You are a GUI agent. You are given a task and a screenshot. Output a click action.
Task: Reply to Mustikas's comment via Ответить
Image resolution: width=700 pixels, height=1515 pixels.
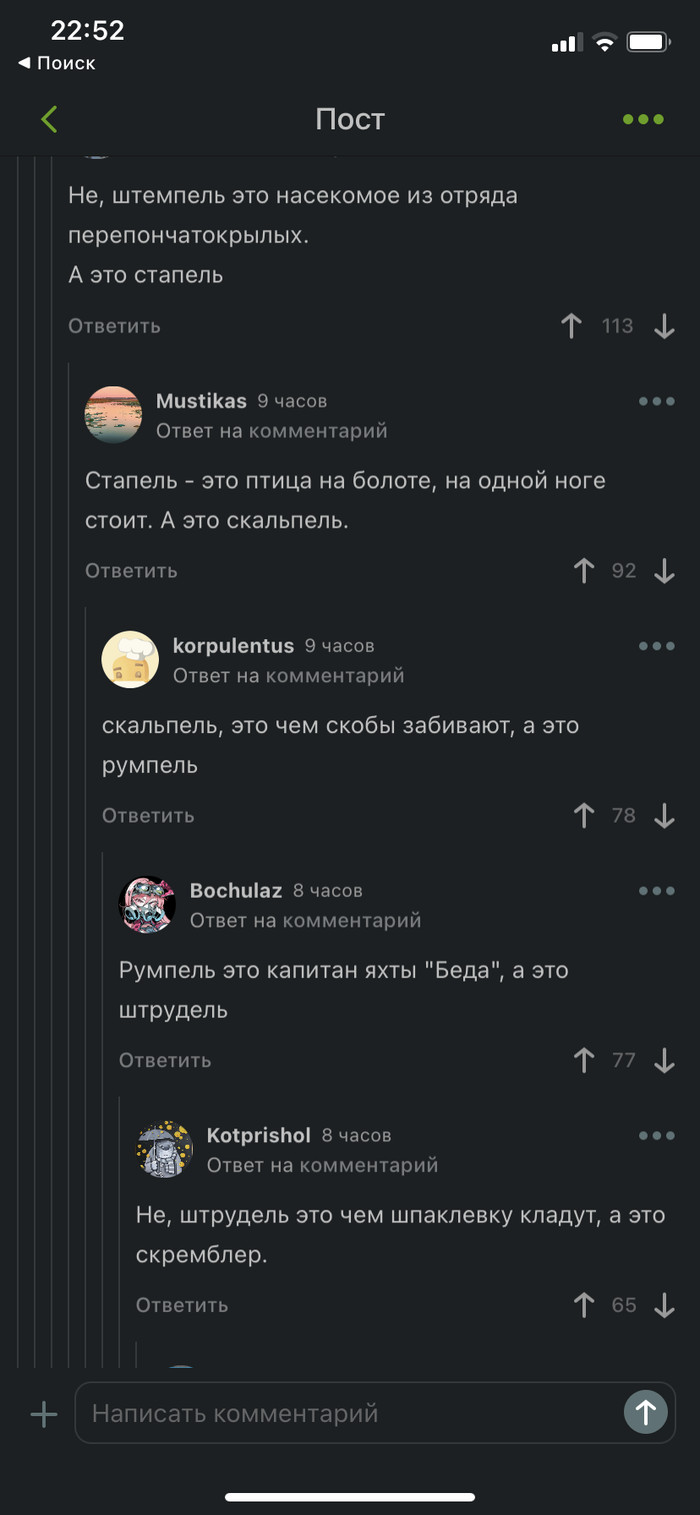pyautogui.click(x=131, y=571)
